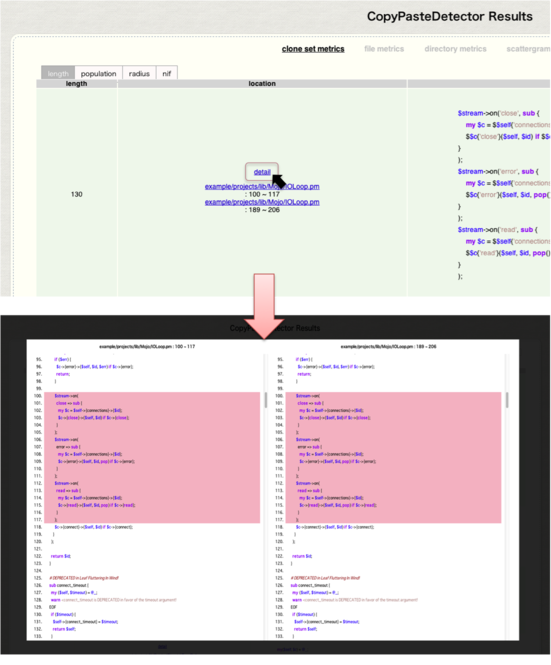Sort clone sets by population tab
This screenshot has height=665, width=551.
coord(98,73)
